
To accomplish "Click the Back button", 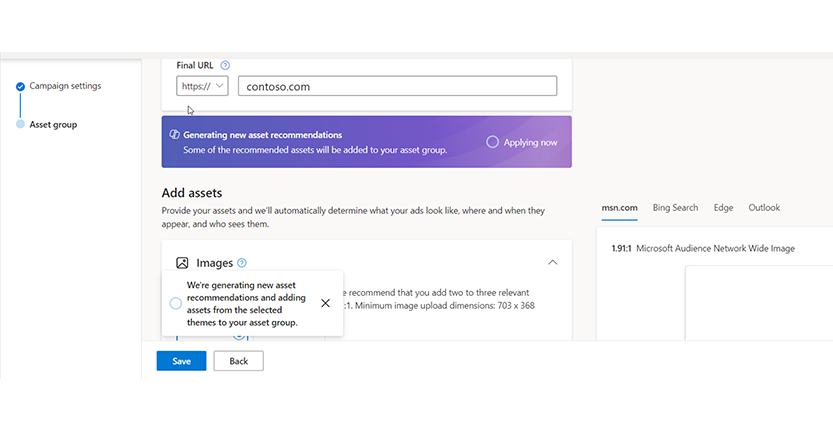I will tap(238, 361).
